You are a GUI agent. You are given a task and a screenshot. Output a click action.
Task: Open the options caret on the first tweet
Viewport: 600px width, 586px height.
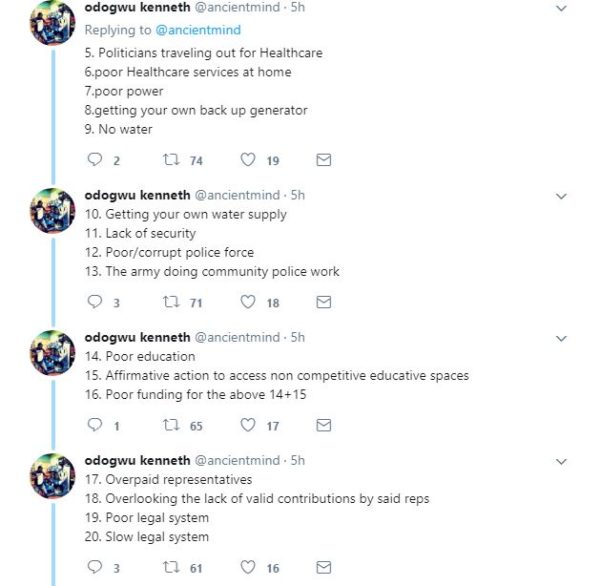560,8
